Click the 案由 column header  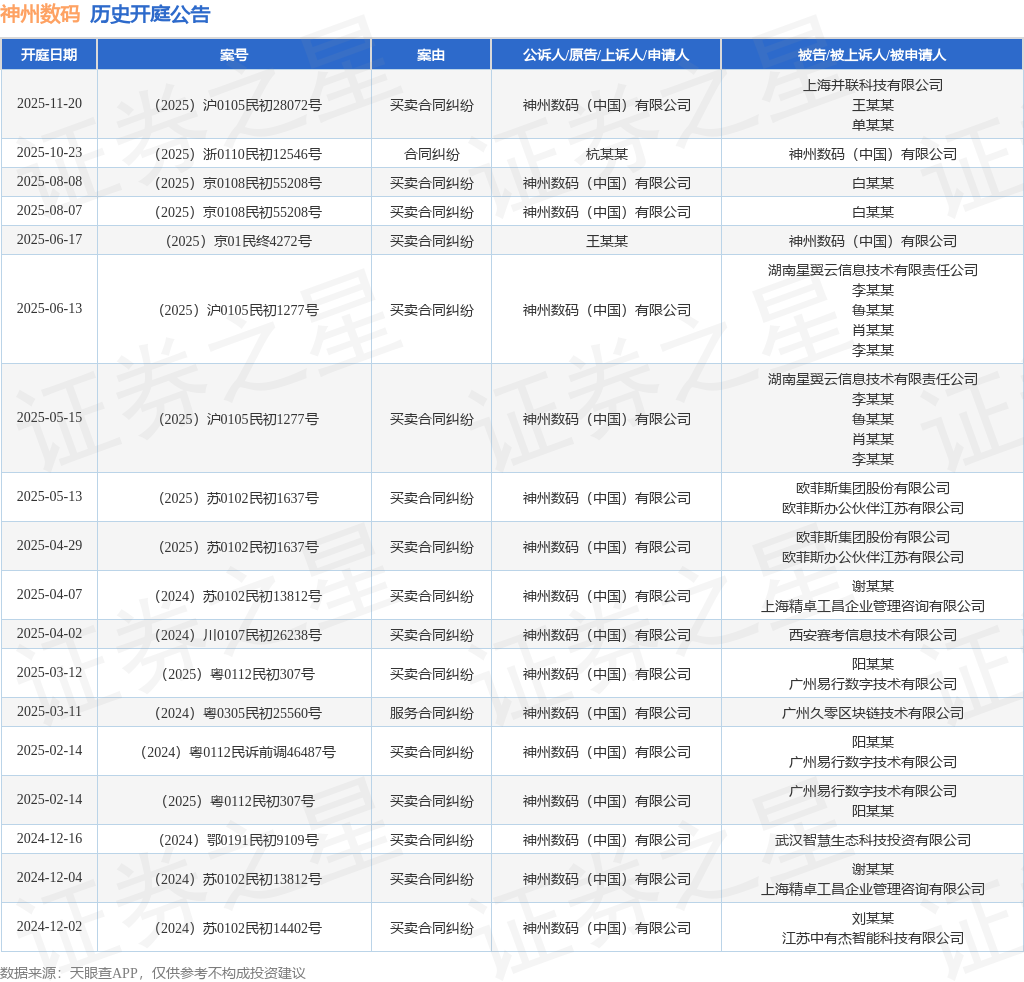[x=431, y=55]
